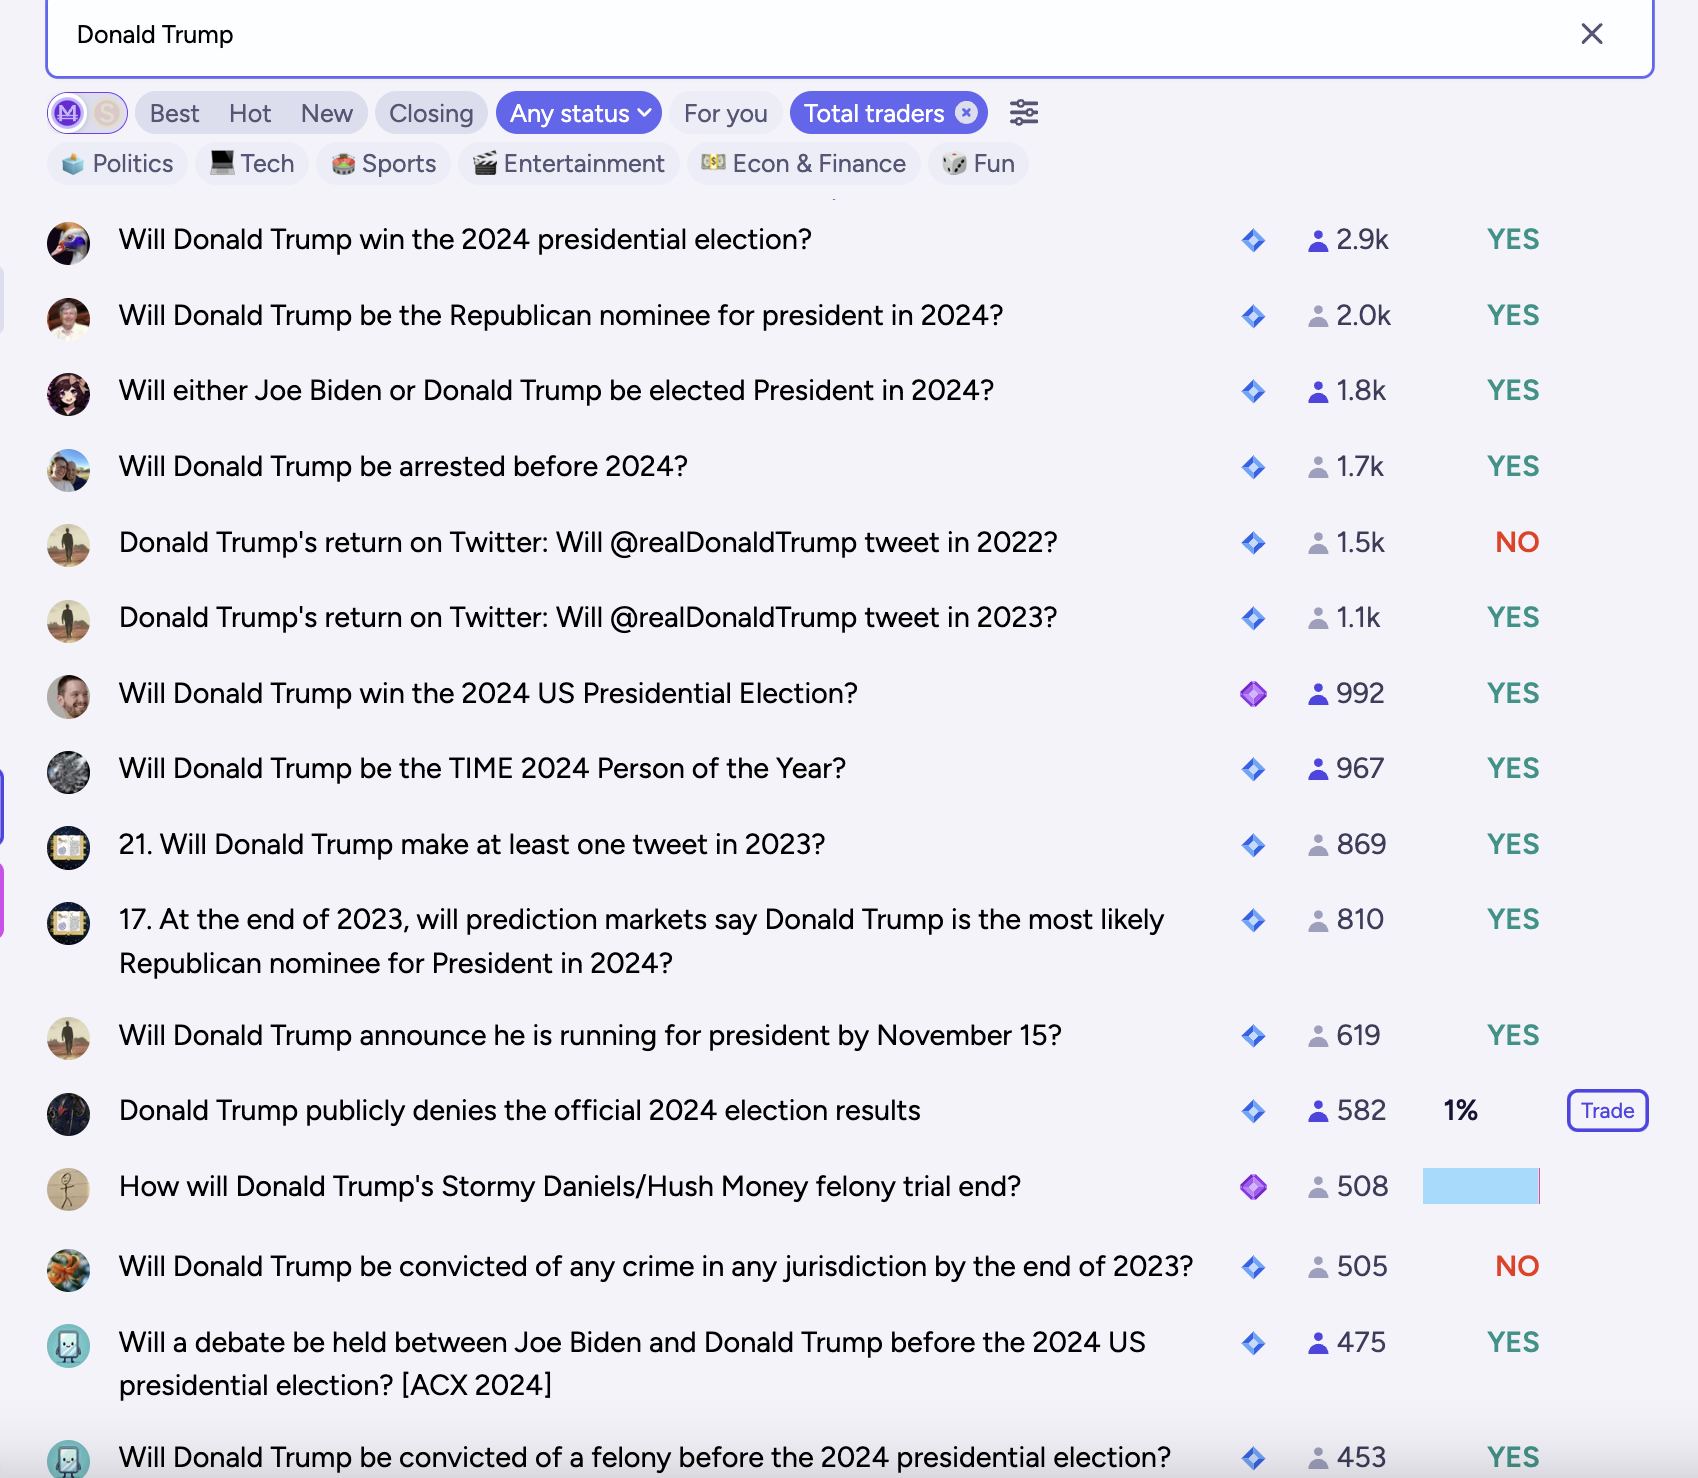Viewport: 1698px width, 1478px height.
Task: Filter by the Sports topic
Action: pyautogui.click(x=384, y=164)
